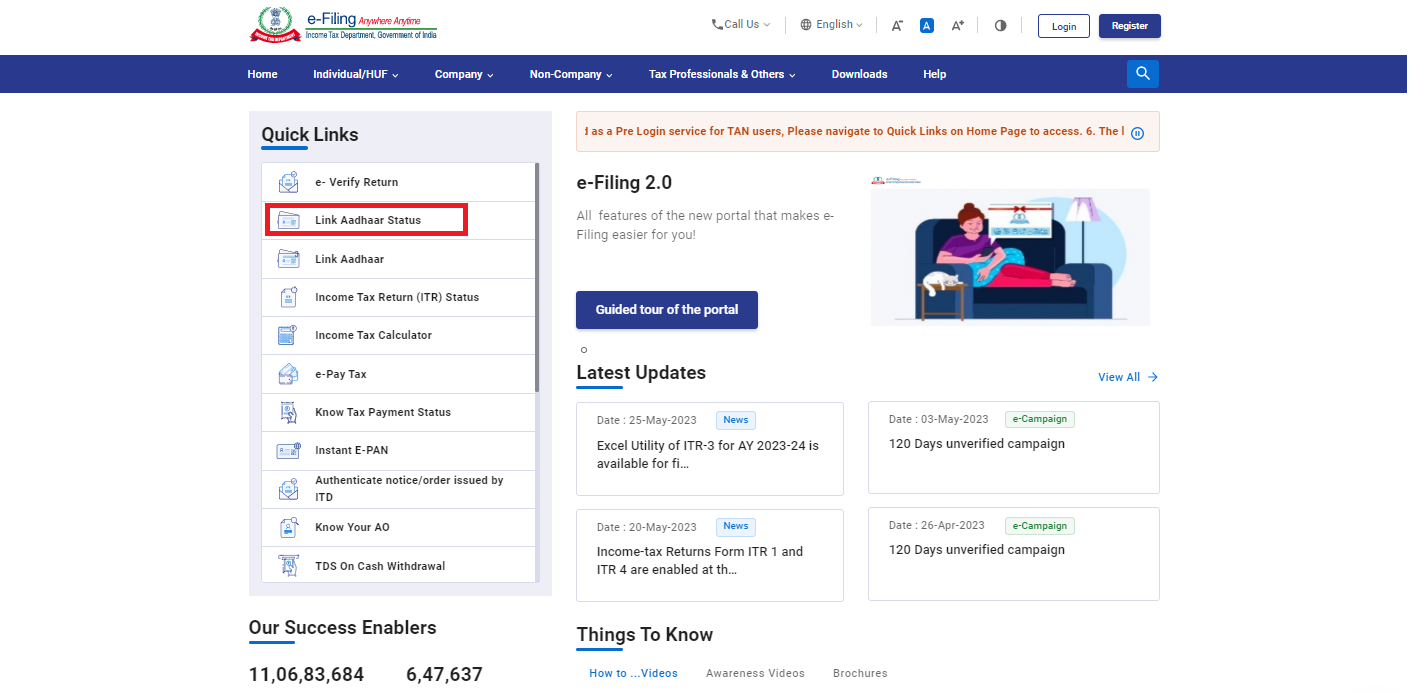Click the Instant E-PAN icon
Screen dimensions: 1422x693
click(288, 451)
